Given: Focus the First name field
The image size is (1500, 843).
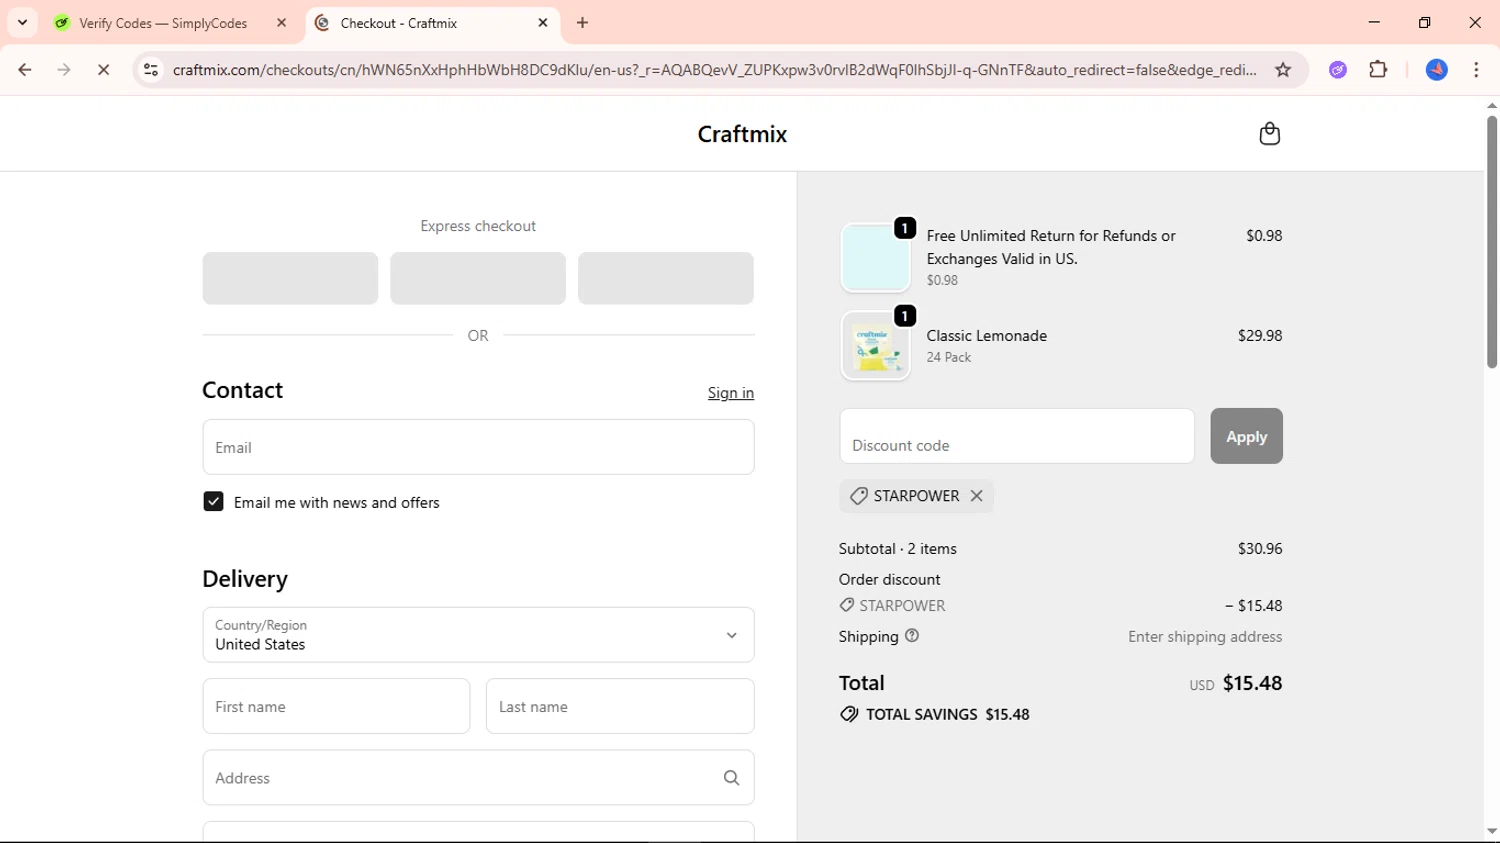Looking at the screenshot, I should tap(336, 706).
